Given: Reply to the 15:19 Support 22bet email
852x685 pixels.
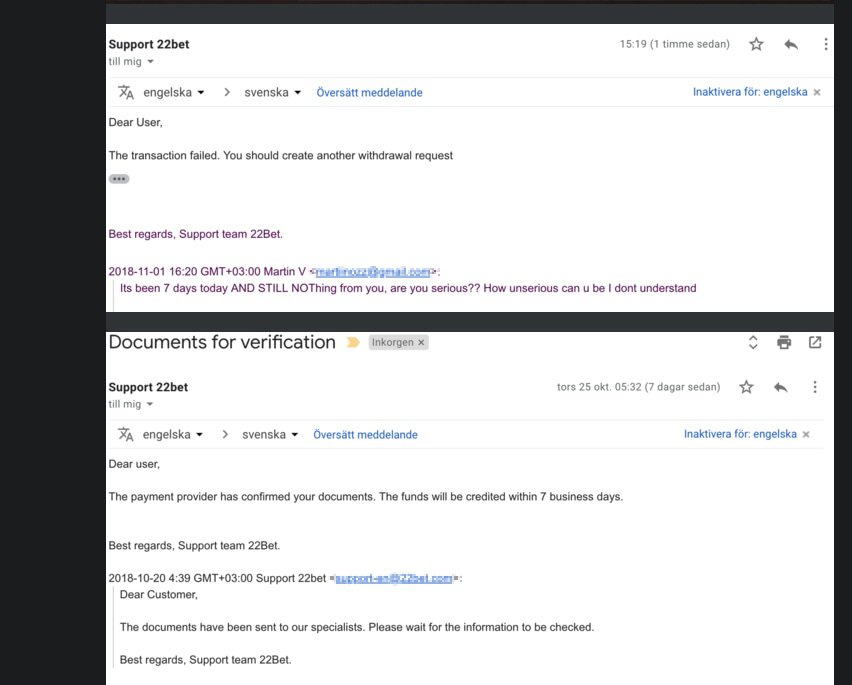Looking at the screenshot, I should (x=791, y=44).
